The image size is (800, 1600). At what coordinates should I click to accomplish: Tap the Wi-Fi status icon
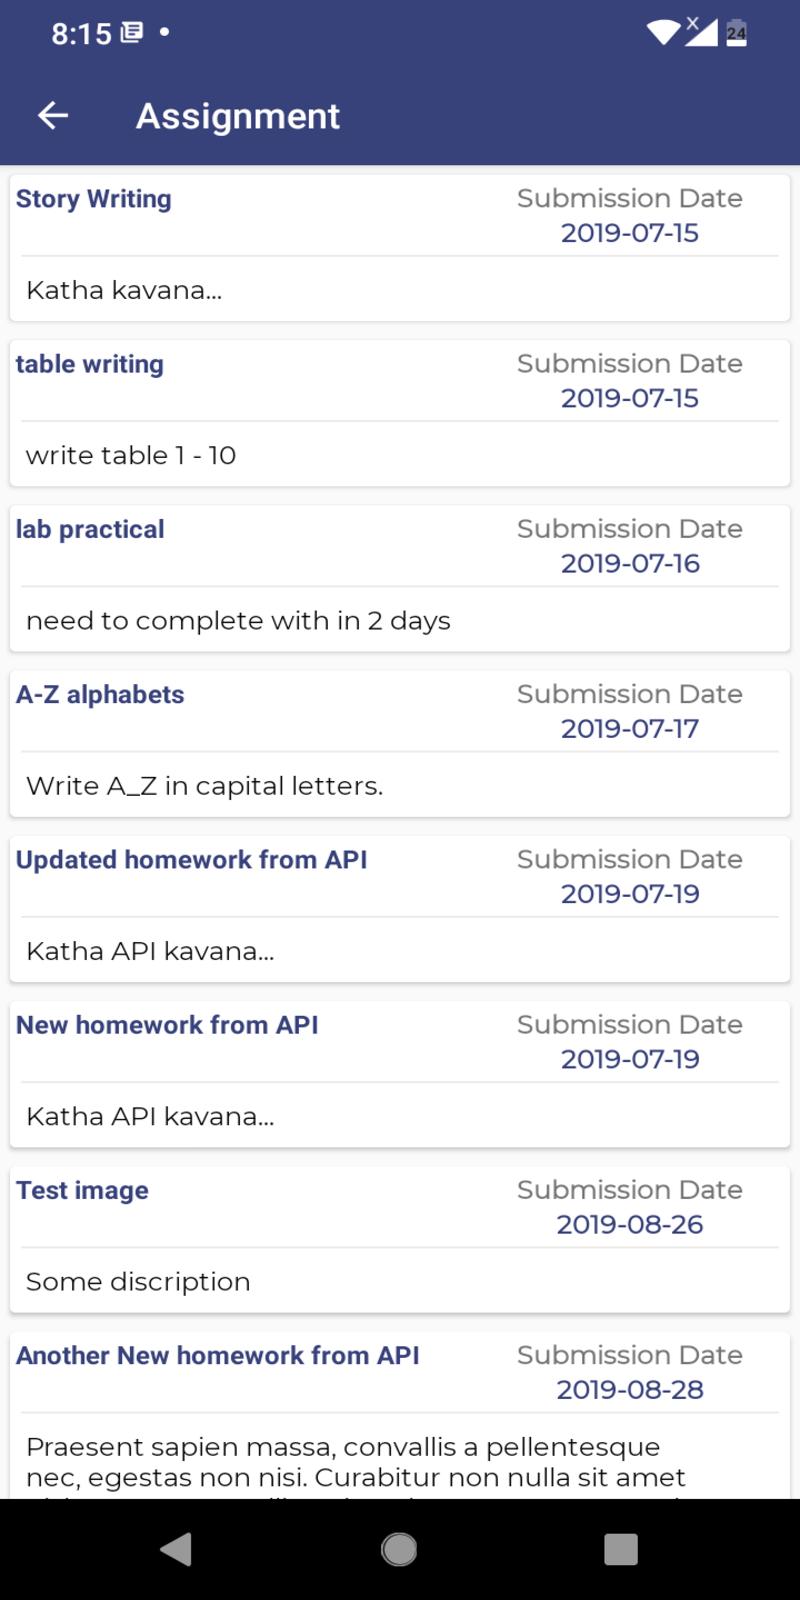(x=663, y=33)
